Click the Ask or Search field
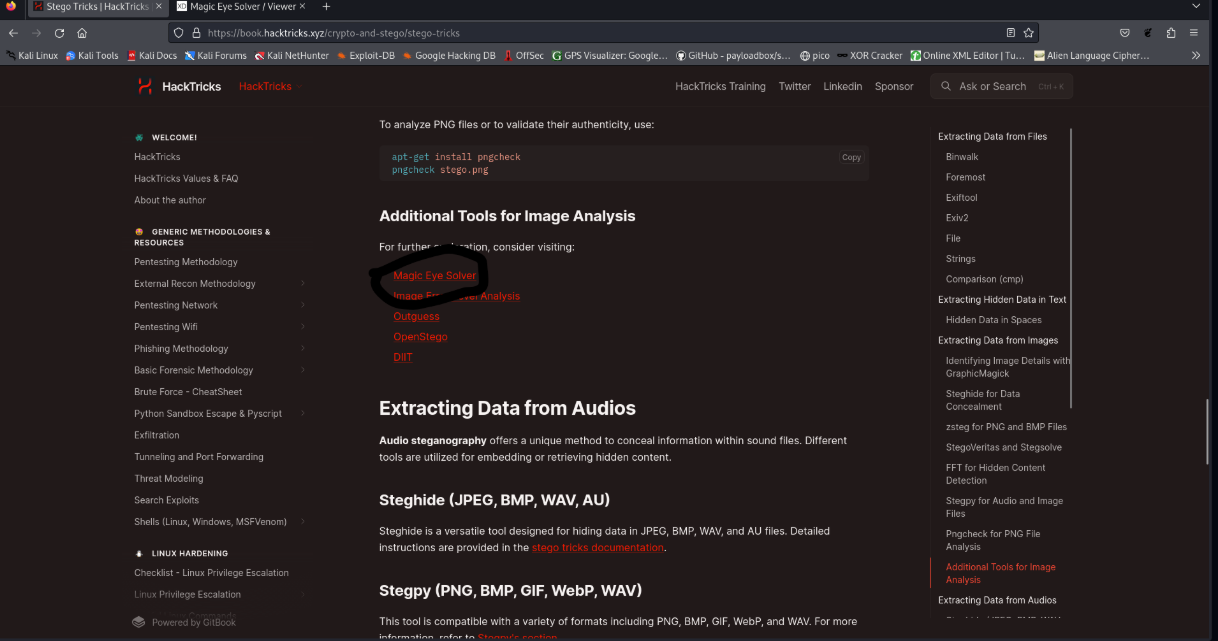This screenshot has height=641, width=1218. coord(1001,86)
